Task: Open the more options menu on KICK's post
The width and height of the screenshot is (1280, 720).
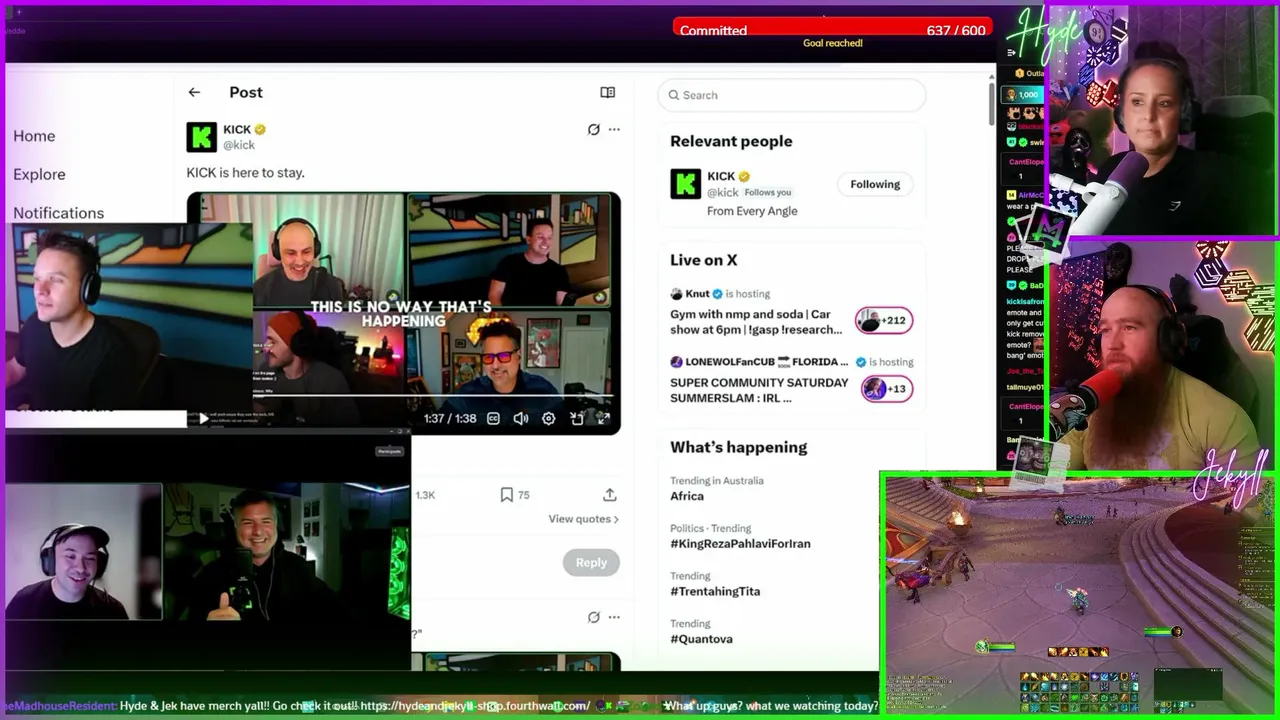Action: click(x=614, y=129)
